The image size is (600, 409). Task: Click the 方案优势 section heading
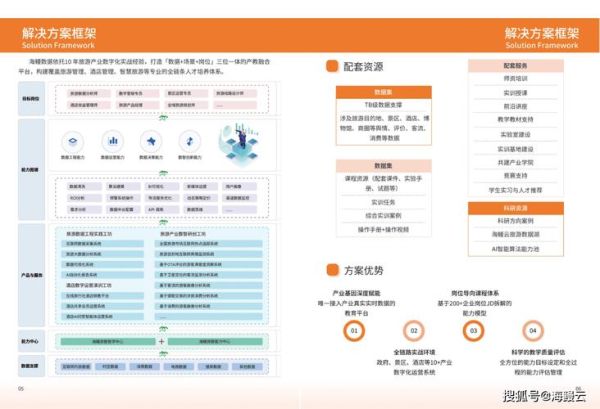click(x=364, y=270)
